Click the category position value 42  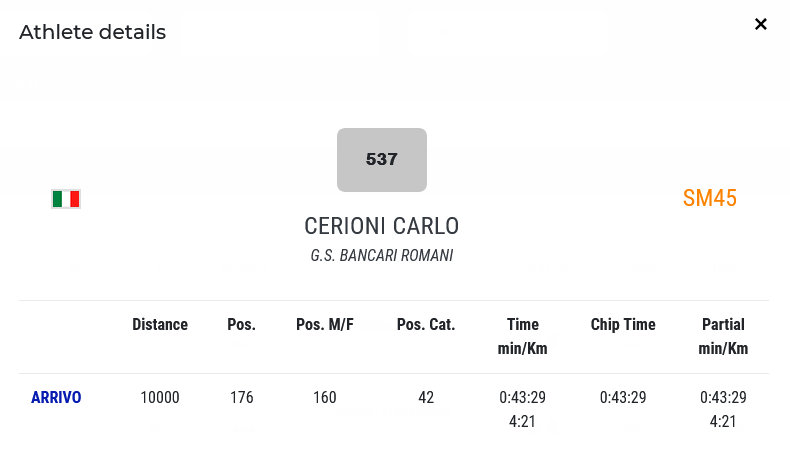426,398
